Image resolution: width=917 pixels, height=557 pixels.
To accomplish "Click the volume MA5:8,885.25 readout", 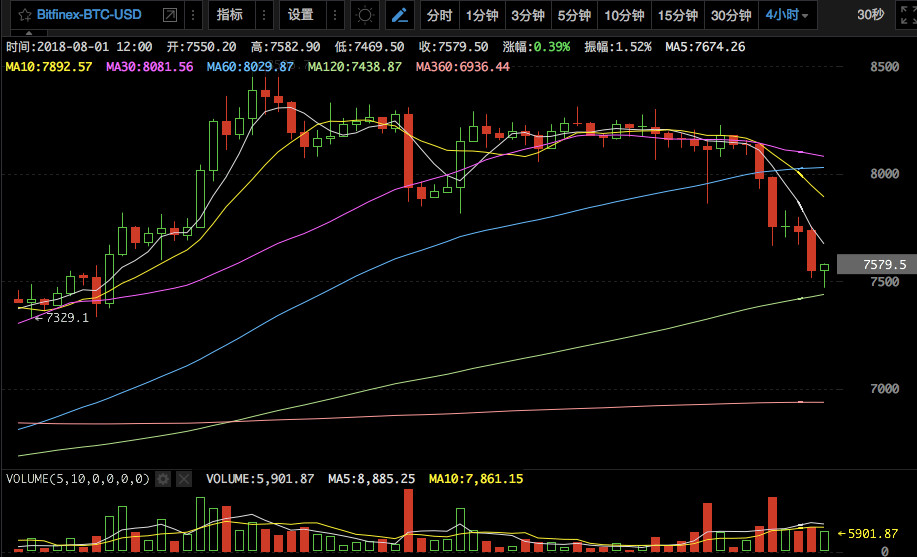I will coord(371,479).
